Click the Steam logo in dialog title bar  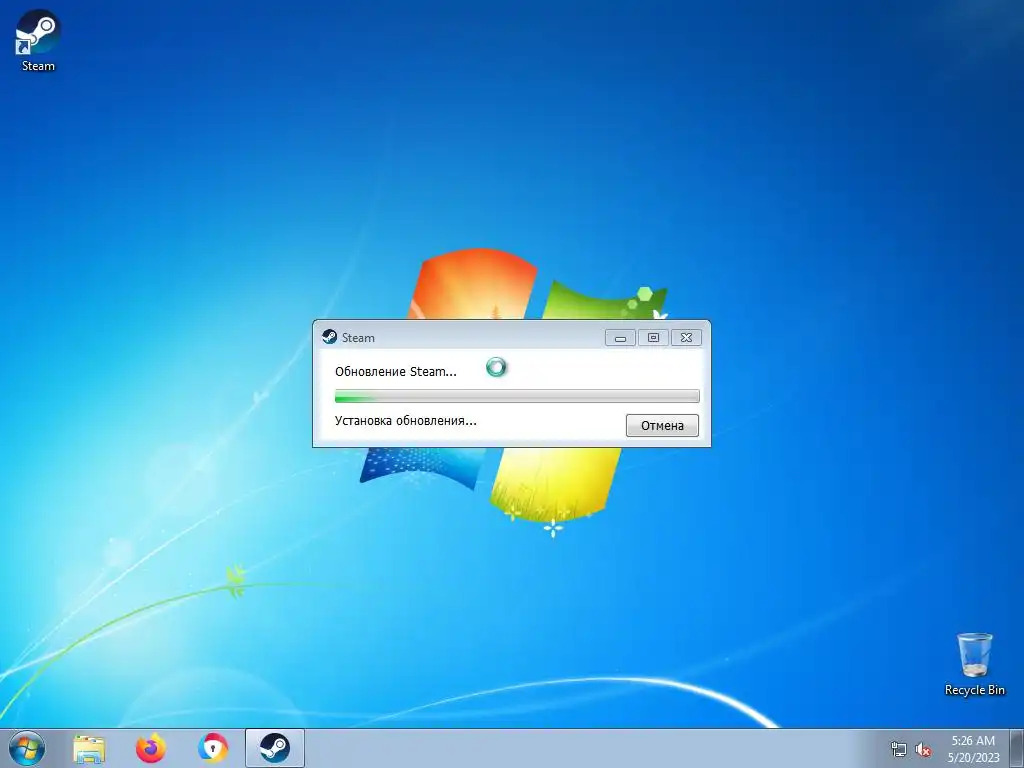point(329,337)
